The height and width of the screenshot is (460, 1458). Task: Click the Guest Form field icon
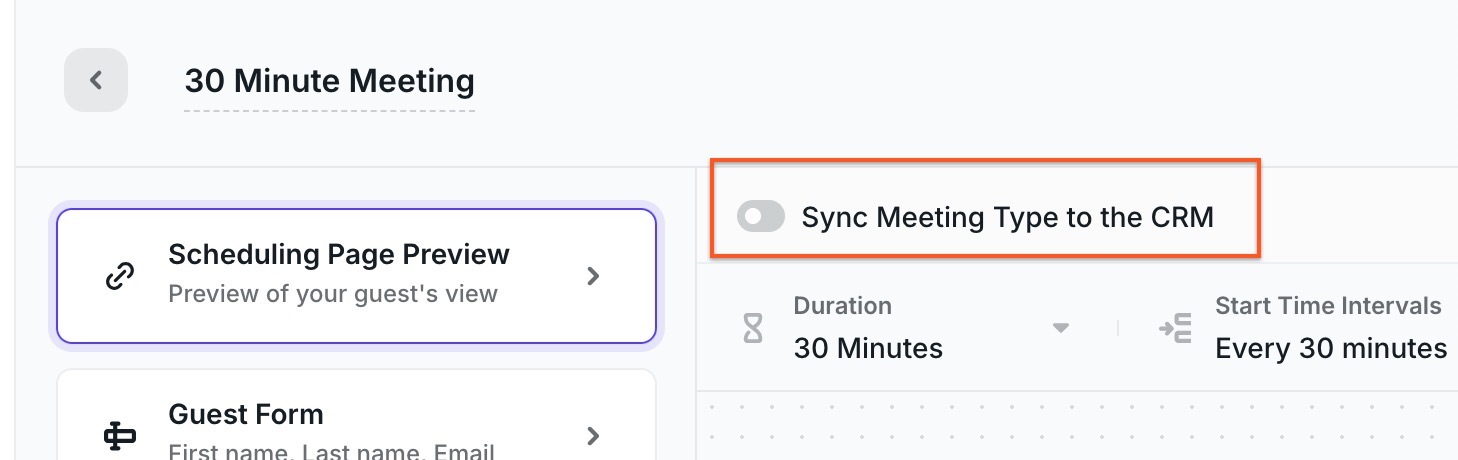(120, 435)
